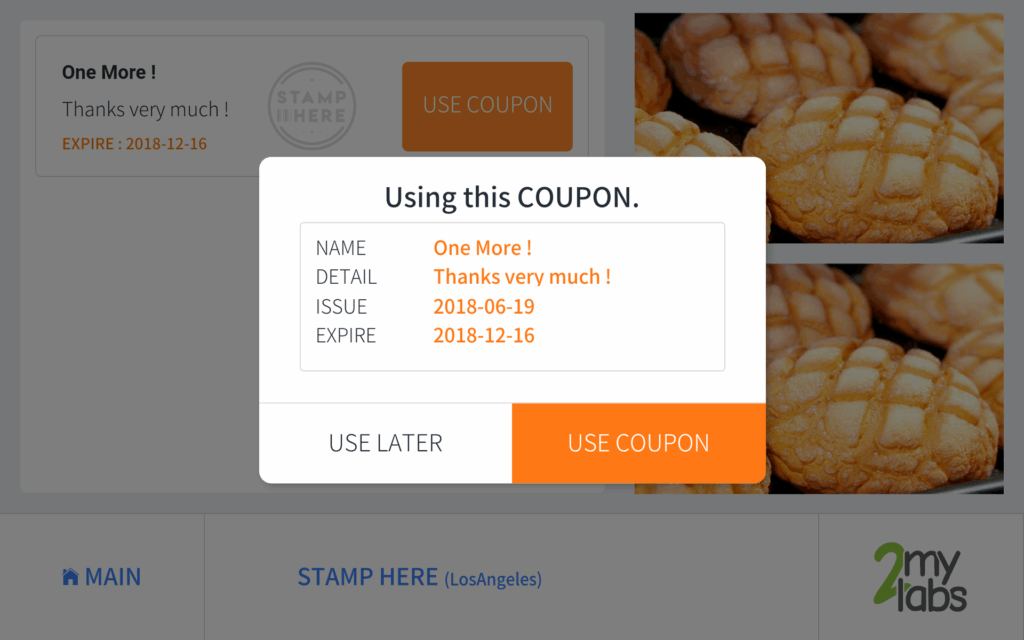Click the dimmed USE COUPON card button
1024x640 pixels.
pos(487,106)
